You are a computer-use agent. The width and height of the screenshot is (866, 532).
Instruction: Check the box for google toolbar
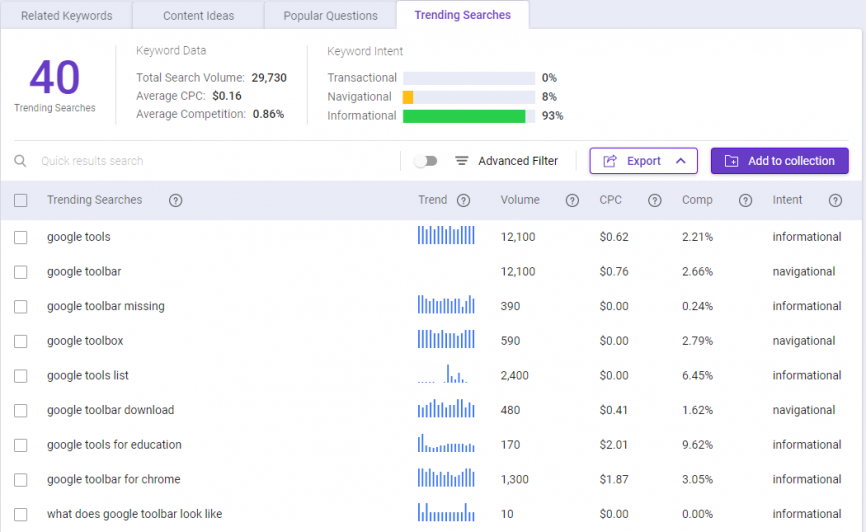point(20,272)
